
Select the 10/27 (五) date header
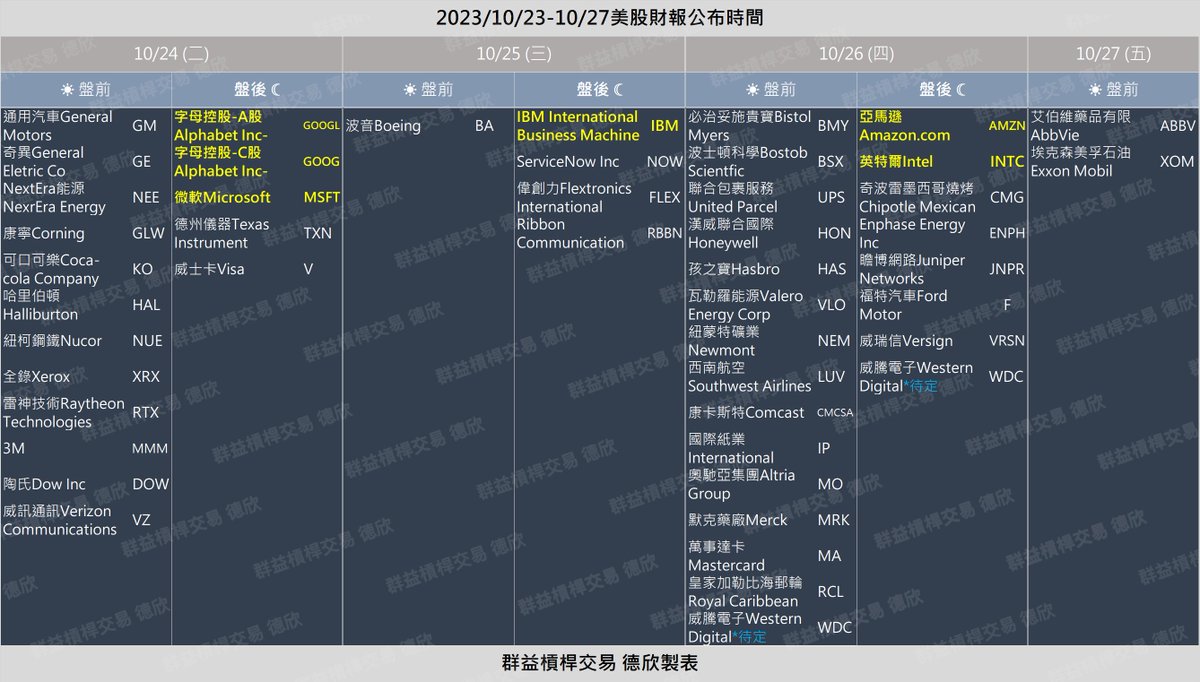tap(1114, 54)
